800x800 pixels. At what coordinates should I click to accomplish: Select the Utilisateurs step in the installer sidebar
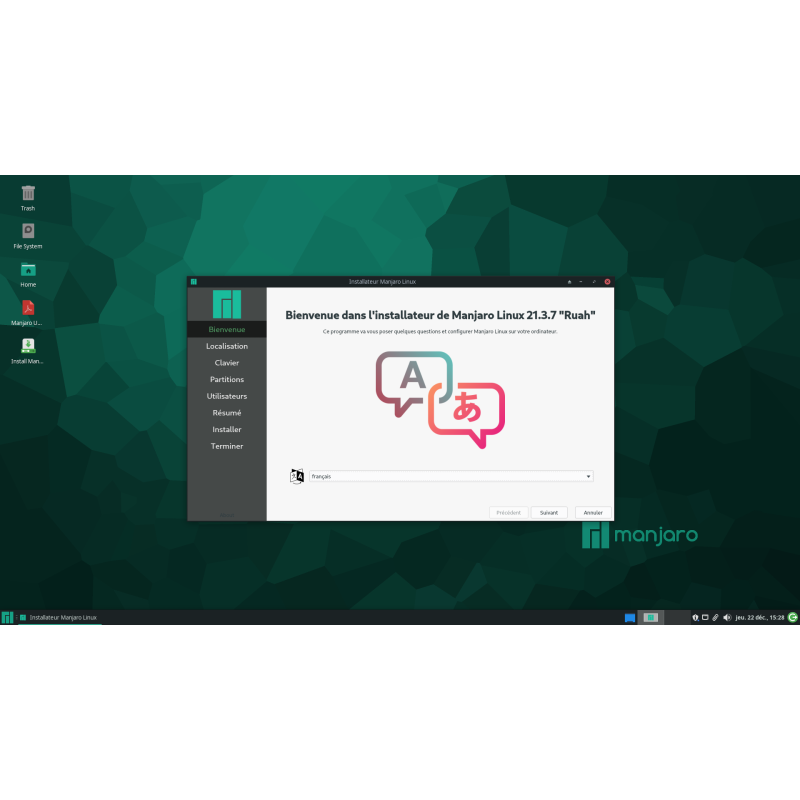tap(227, 396)
